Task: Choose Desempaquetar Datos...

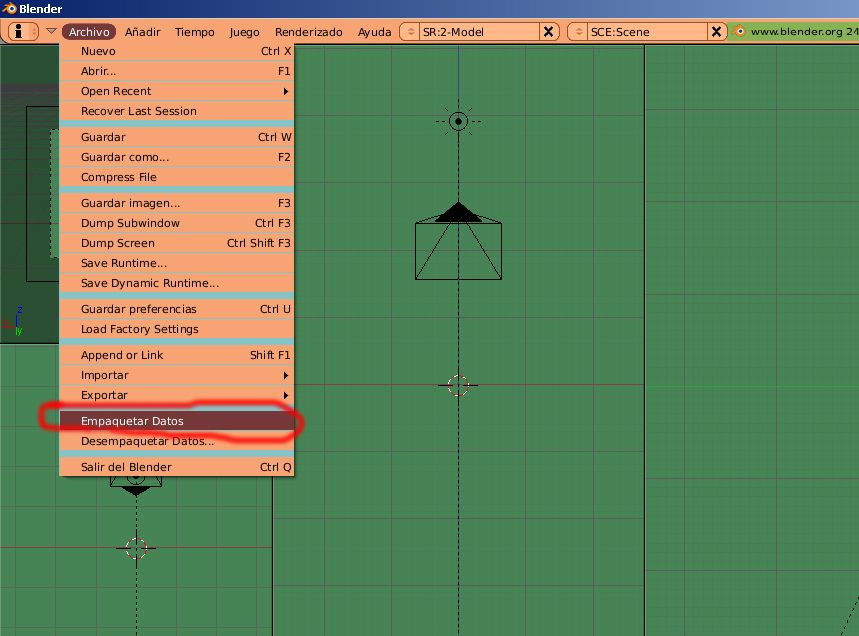Action: coord(176,441)
